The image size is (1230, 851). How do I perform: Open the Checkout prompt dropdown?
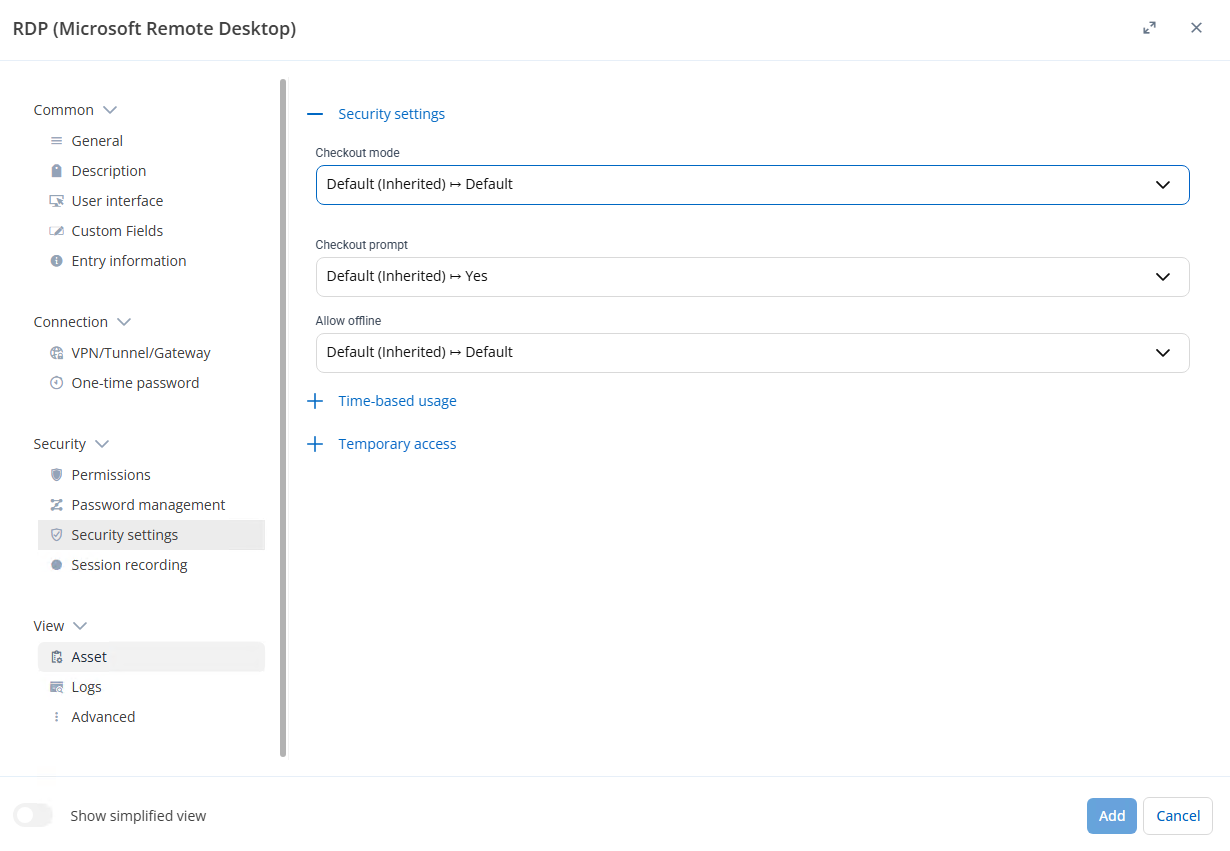(752, 277)
